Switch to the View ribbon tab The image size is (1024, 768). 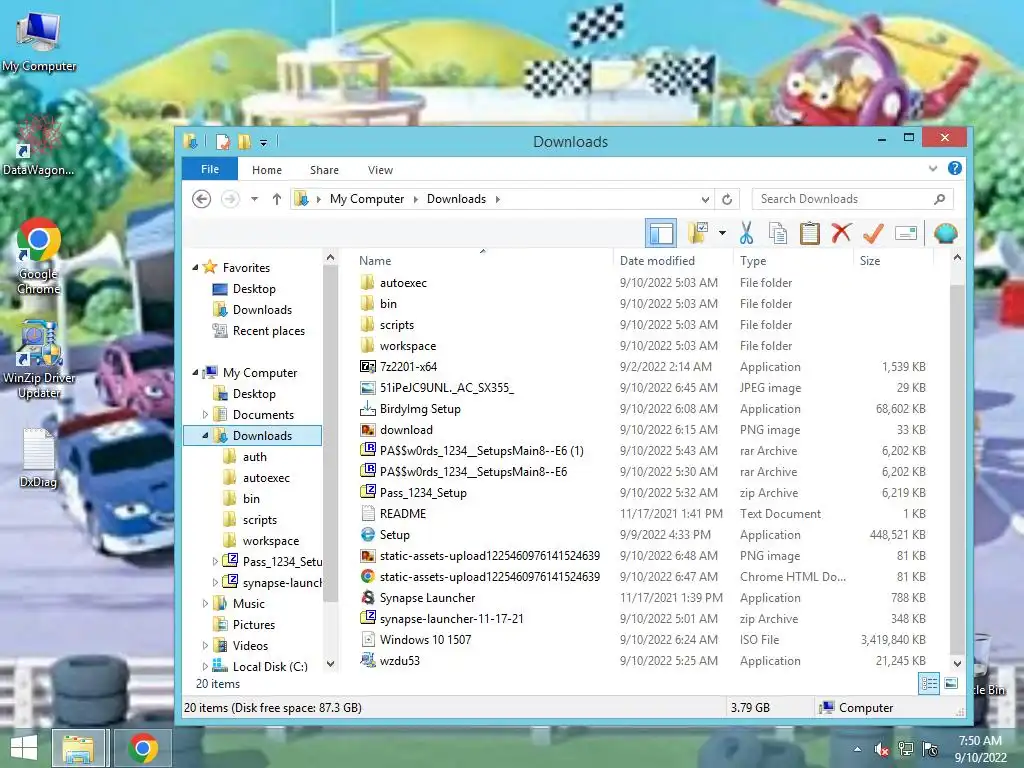[x=380, y=170]
